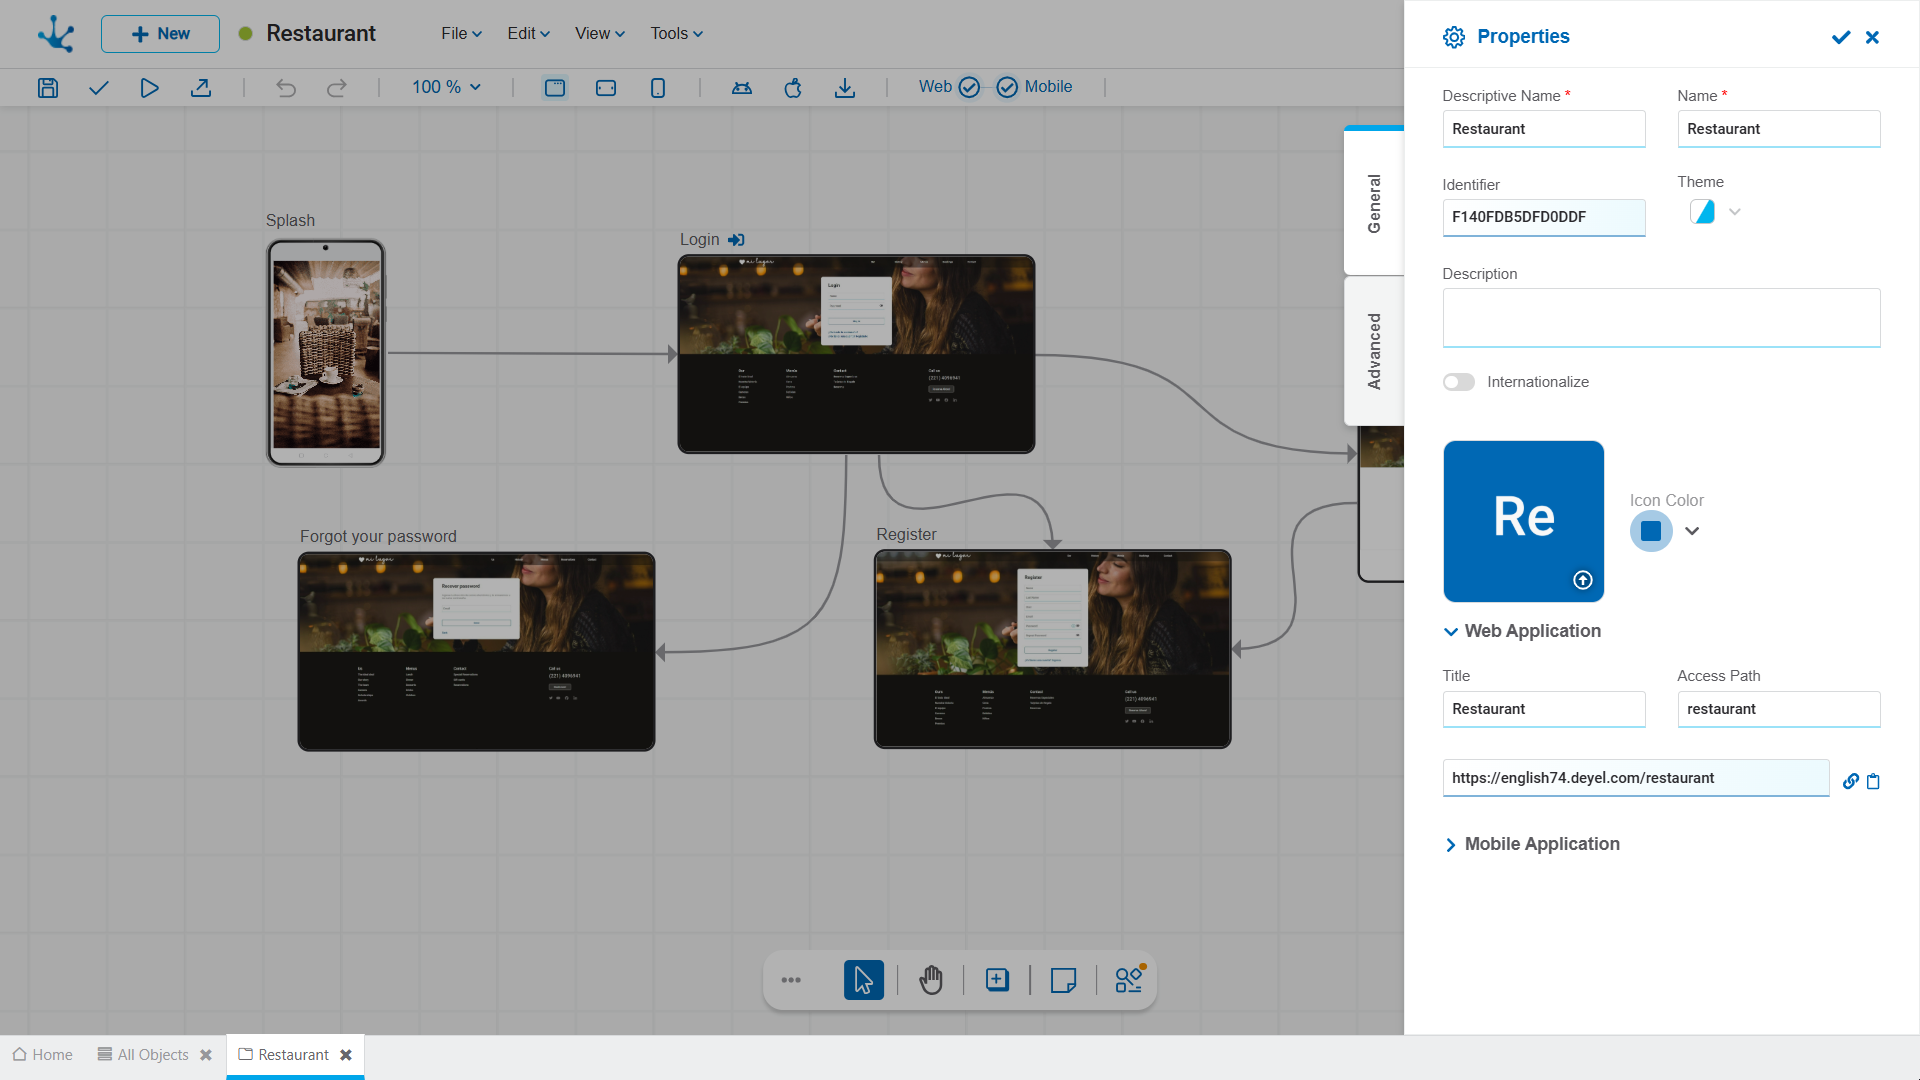The width and height of the screenshot is (1920, 1080).
Task: Click the blue Icon Color swatch
Action: point(1651,531)
